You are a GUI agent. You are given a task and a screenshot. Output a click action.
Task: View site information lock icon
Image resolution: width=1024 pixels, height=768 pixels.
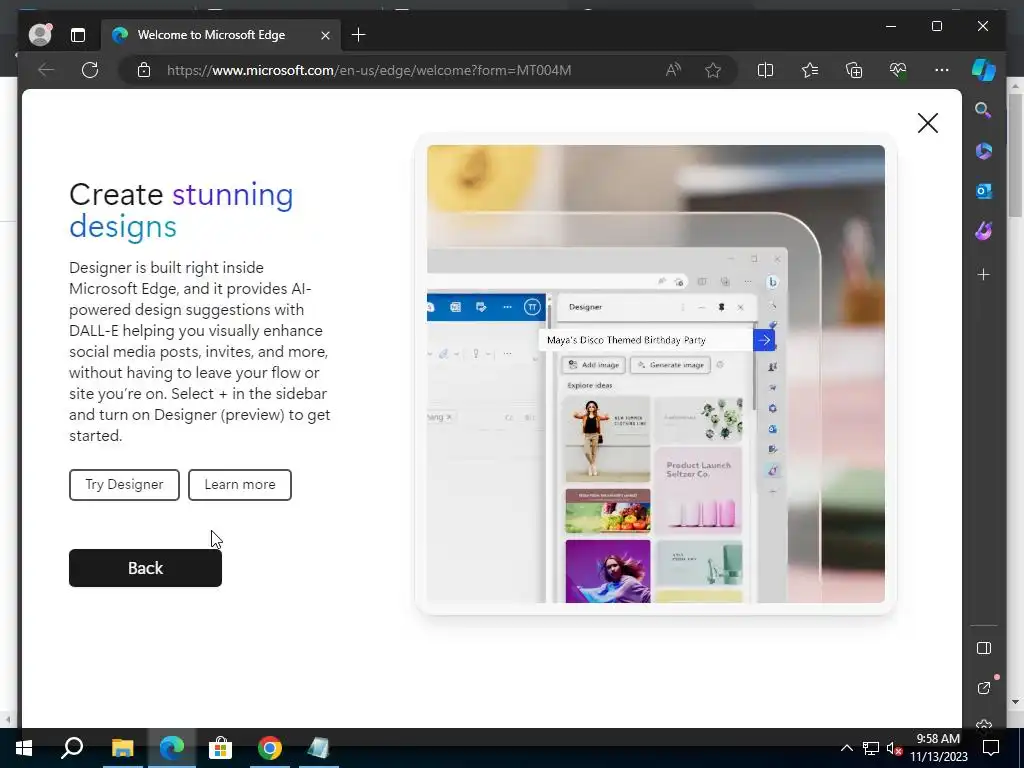click(144, 70)
